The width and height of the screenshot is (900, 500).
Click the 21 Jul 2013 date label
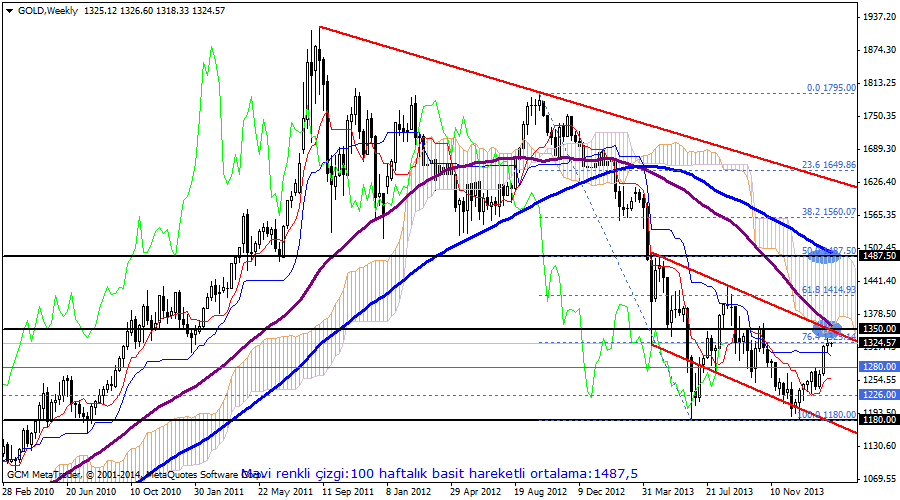click(x=730, y=492)
